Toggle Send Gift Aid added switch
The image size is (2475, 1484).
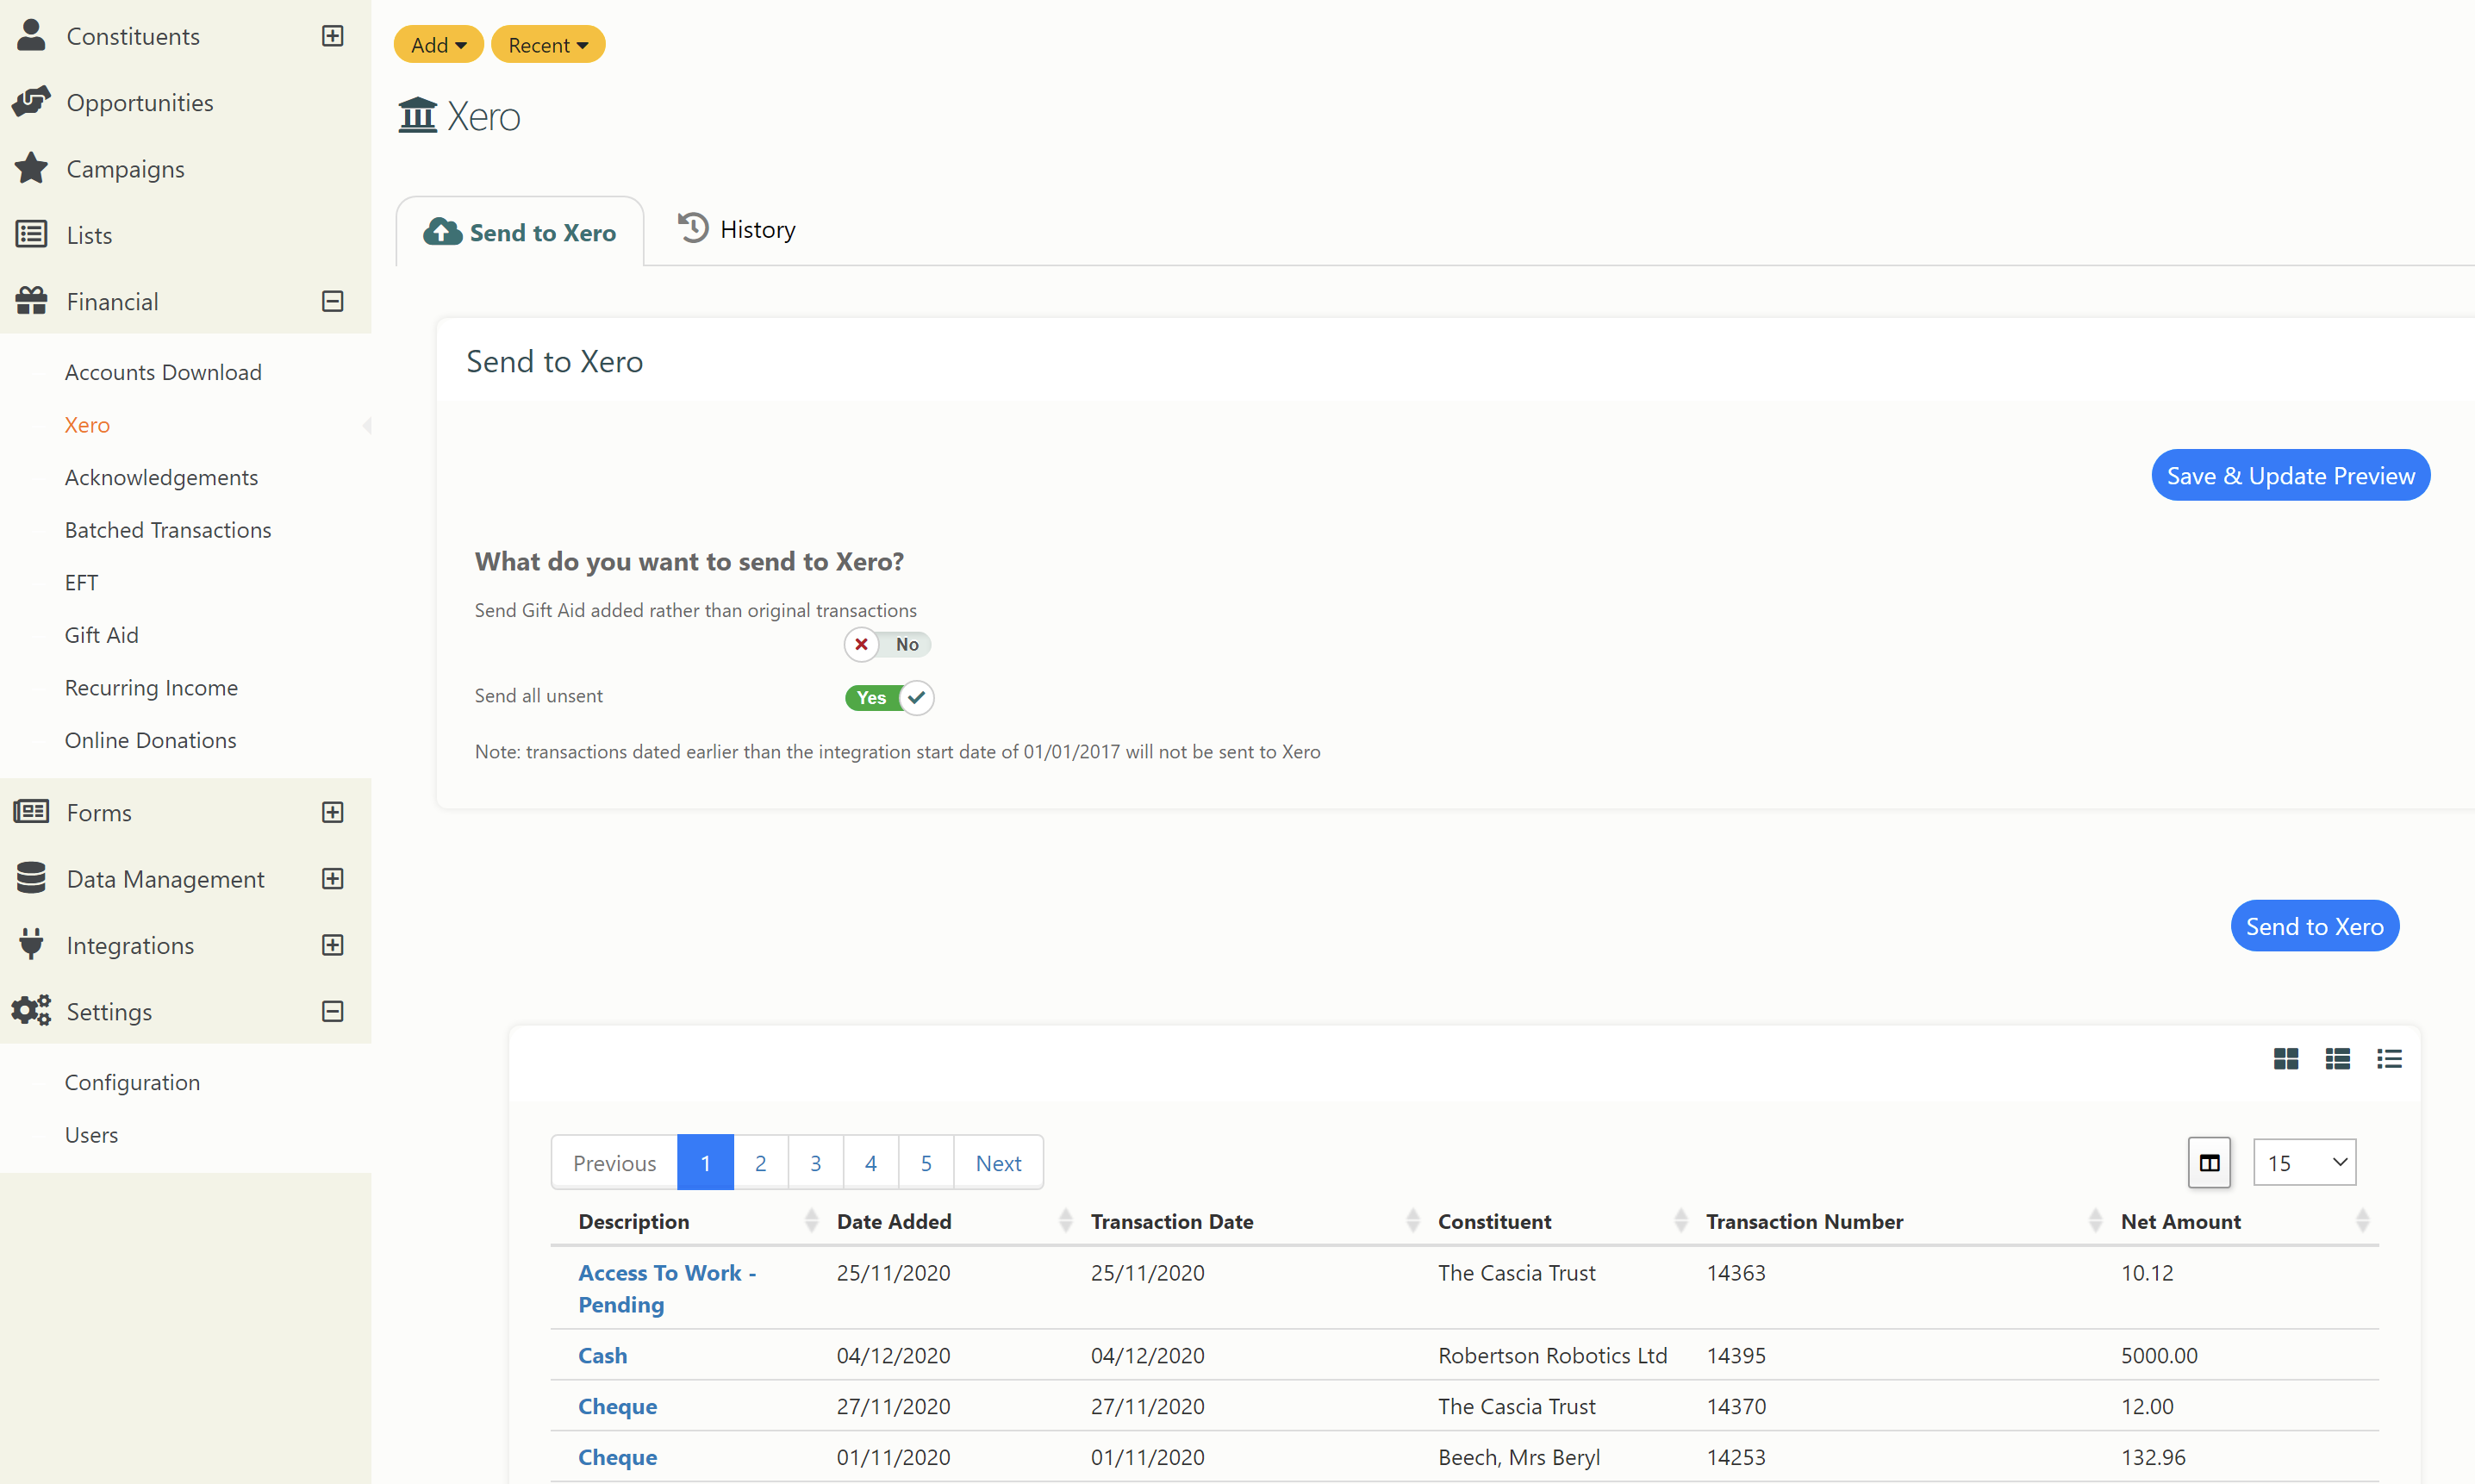[887, 644]
